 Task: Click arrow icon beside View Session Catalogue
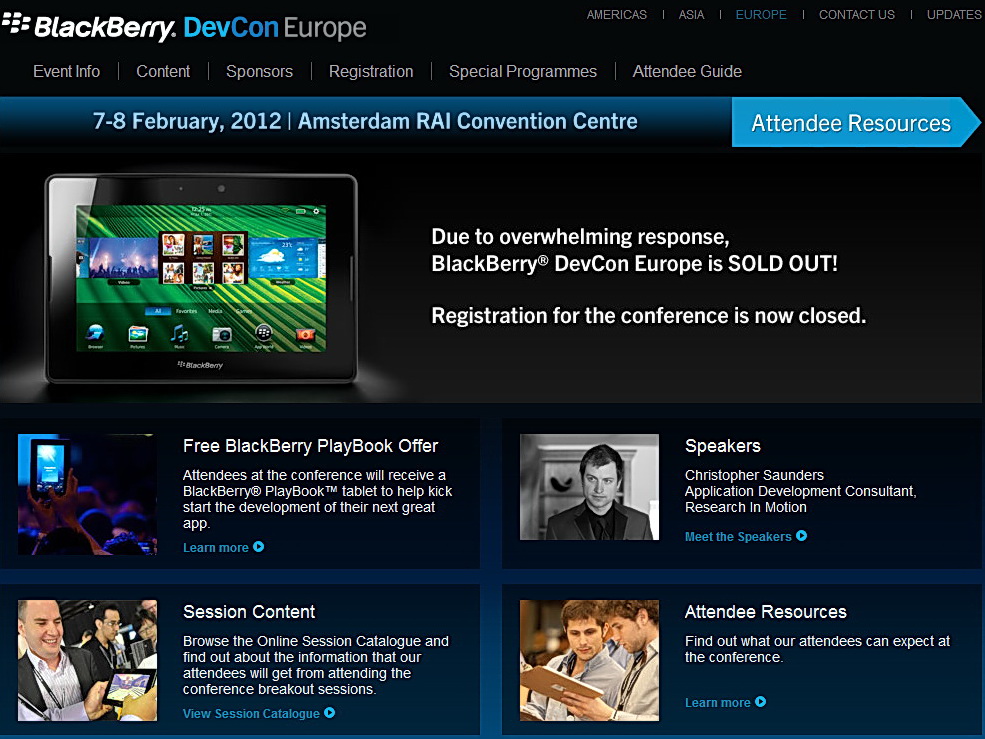(329, 713)
